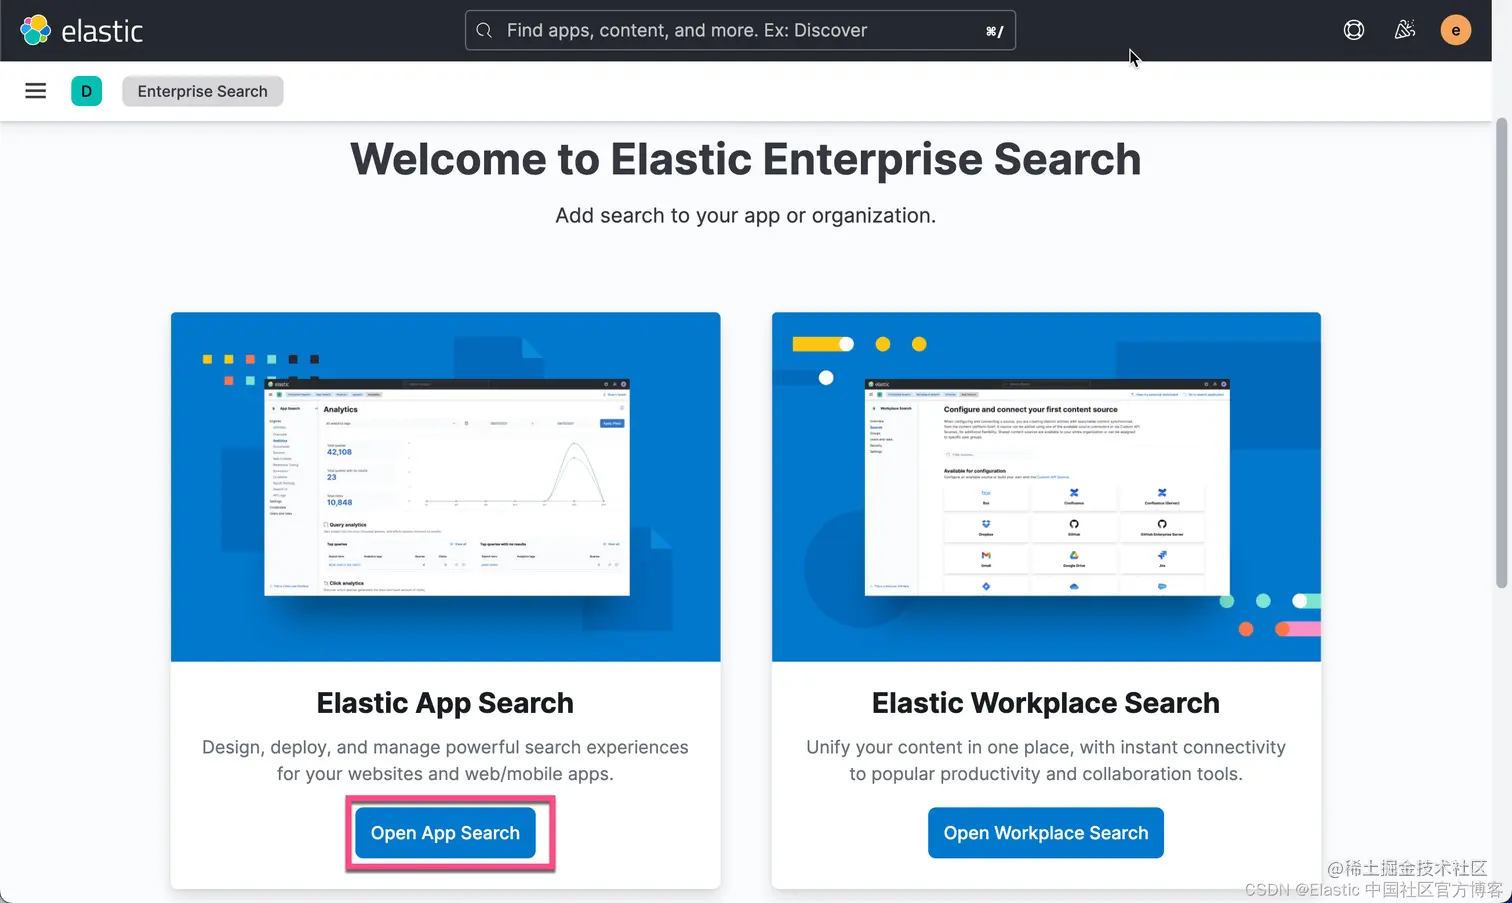
Task: Open the user avatar 'e' menu
Action: (1456, 30)
